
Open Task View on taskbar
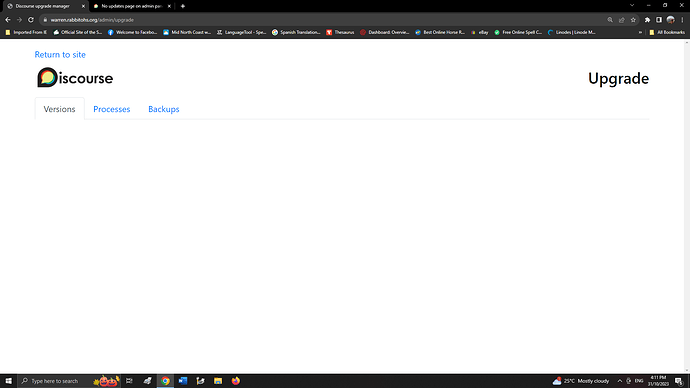point(129,381)
